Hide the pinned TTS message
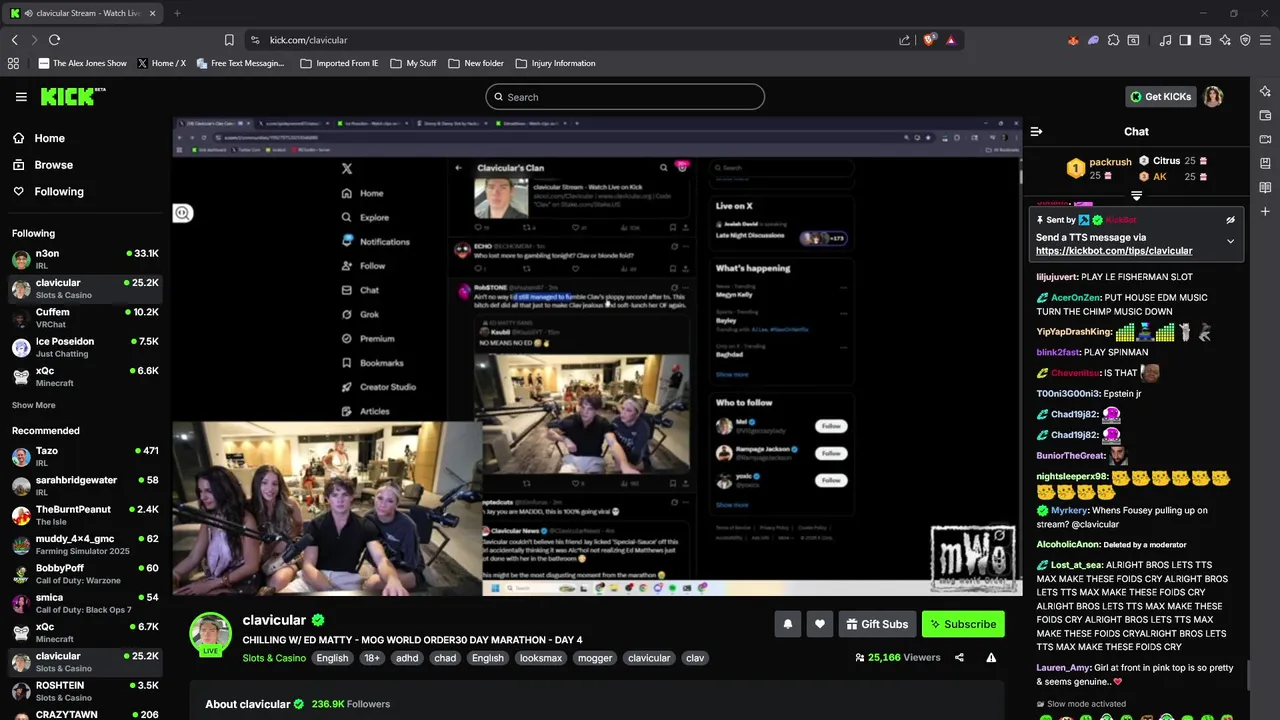 [x=1230, y=220]
